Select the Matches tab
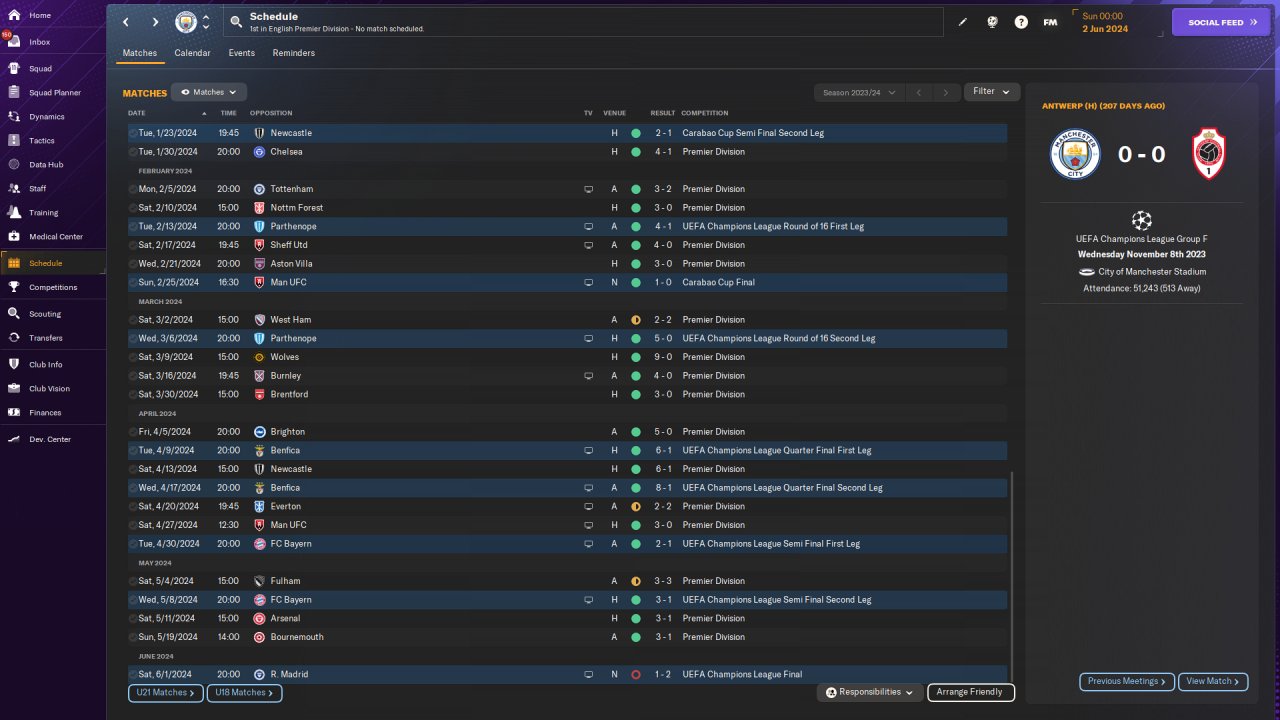This screenshot has height=720, width=1280. point(140,53)
